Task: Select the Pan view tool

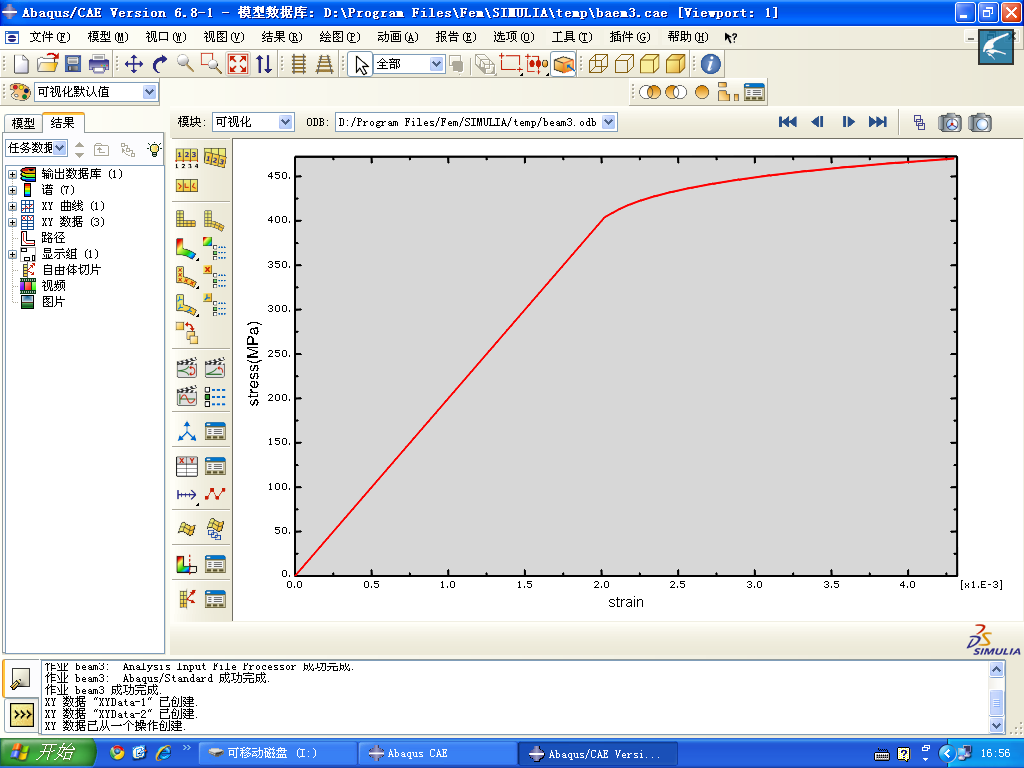Action: coord(134,64)
